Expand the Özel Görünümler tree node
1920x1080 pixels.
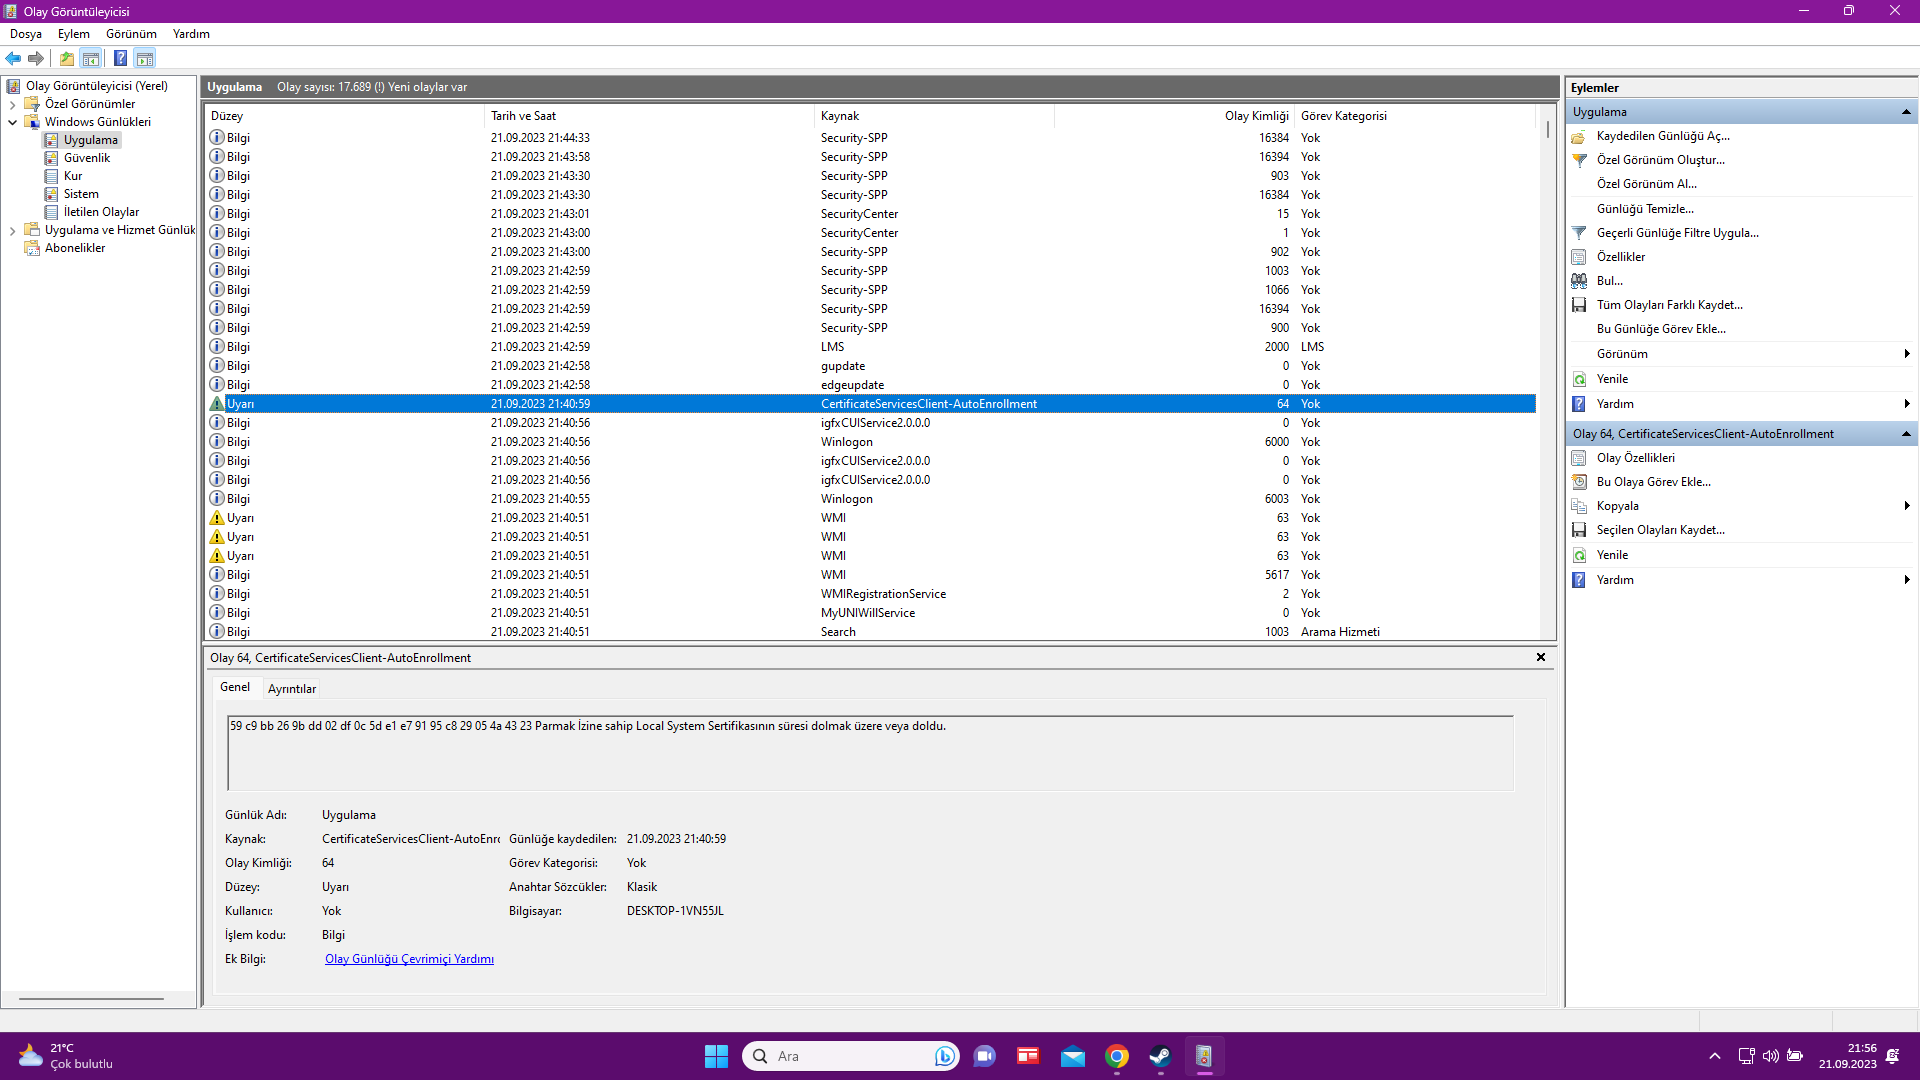[x=12, y=104]
